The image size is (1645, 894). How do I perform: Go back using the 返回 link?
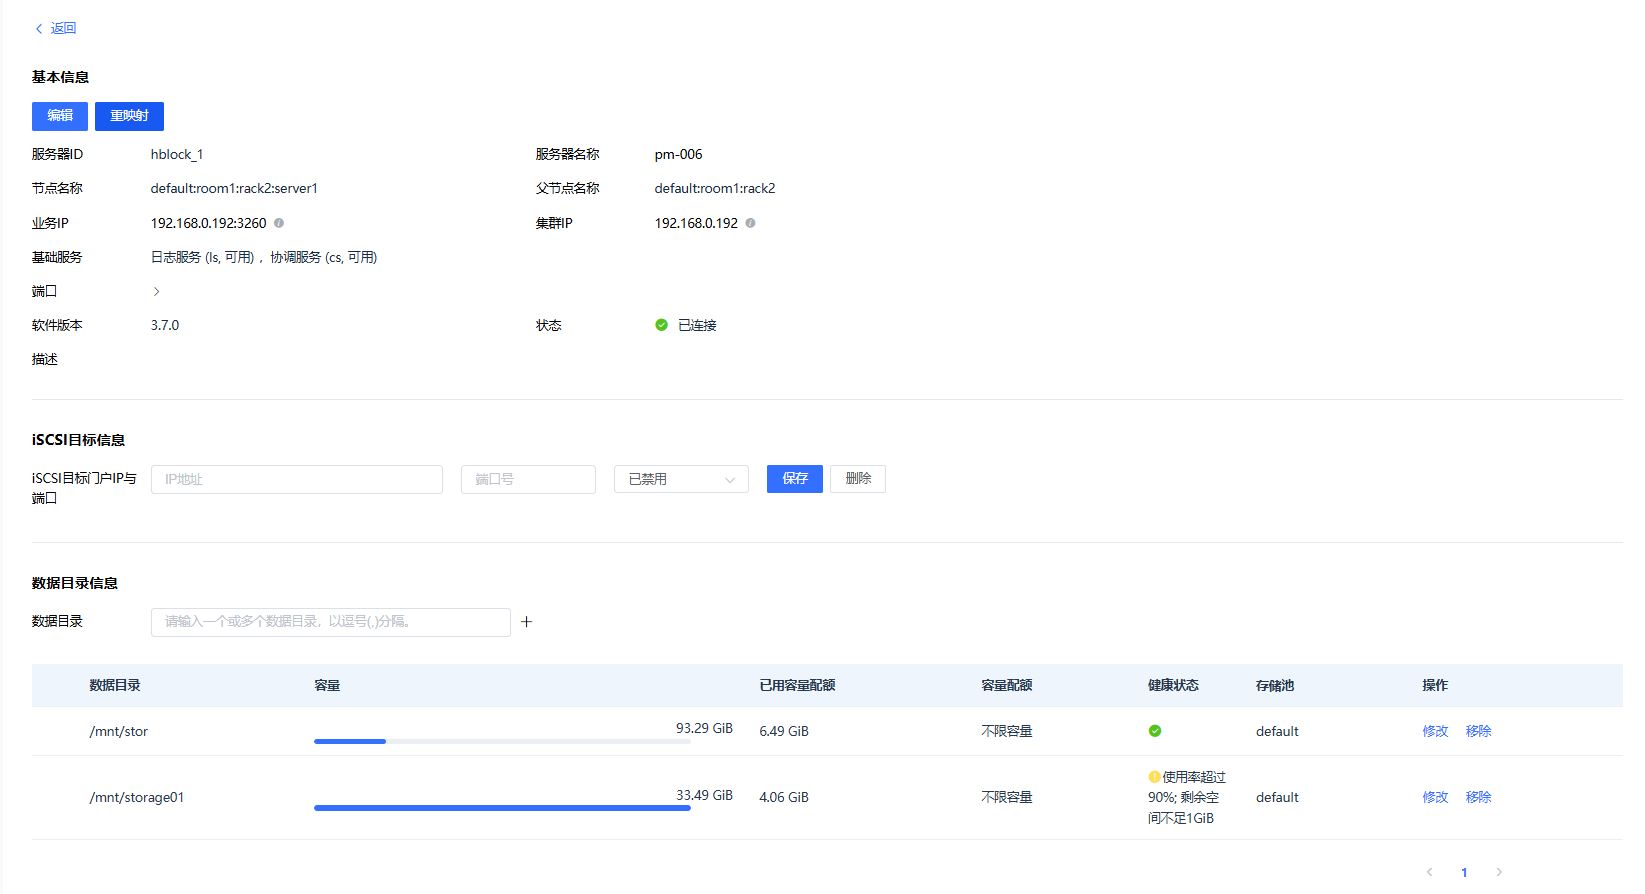point(56,28)
